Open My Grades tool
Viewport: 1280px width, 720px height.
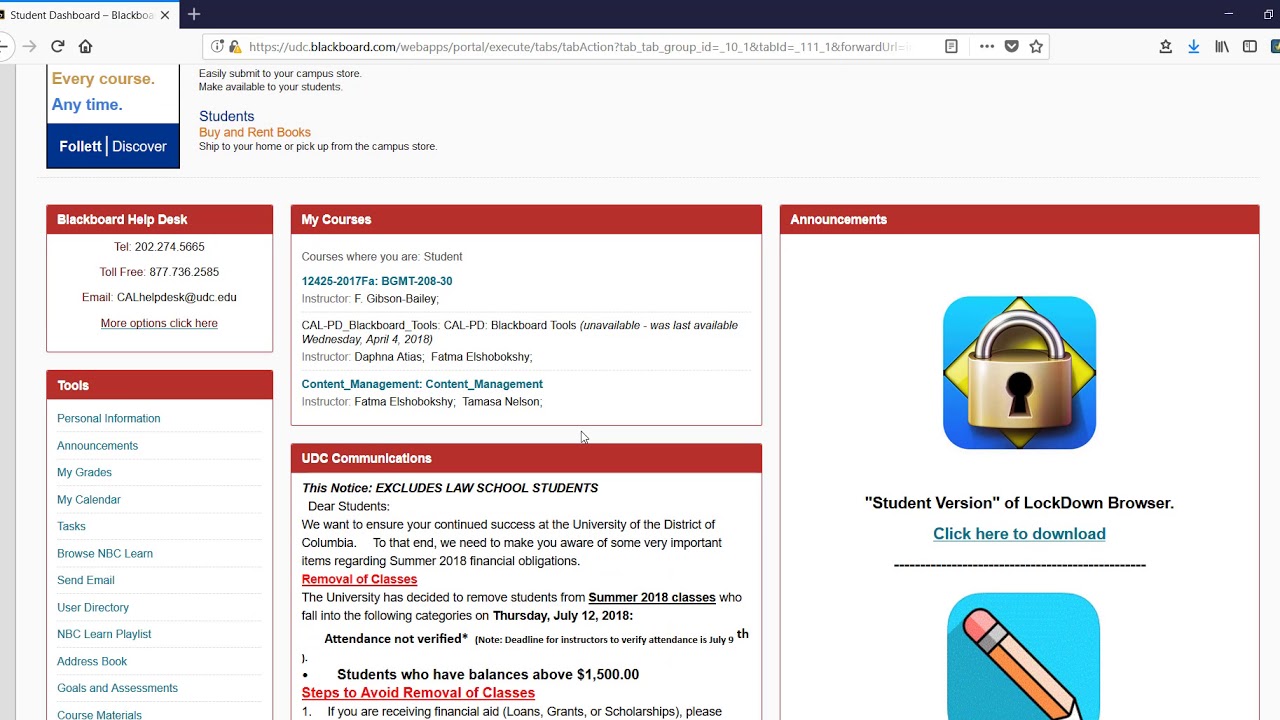point(84,472)
